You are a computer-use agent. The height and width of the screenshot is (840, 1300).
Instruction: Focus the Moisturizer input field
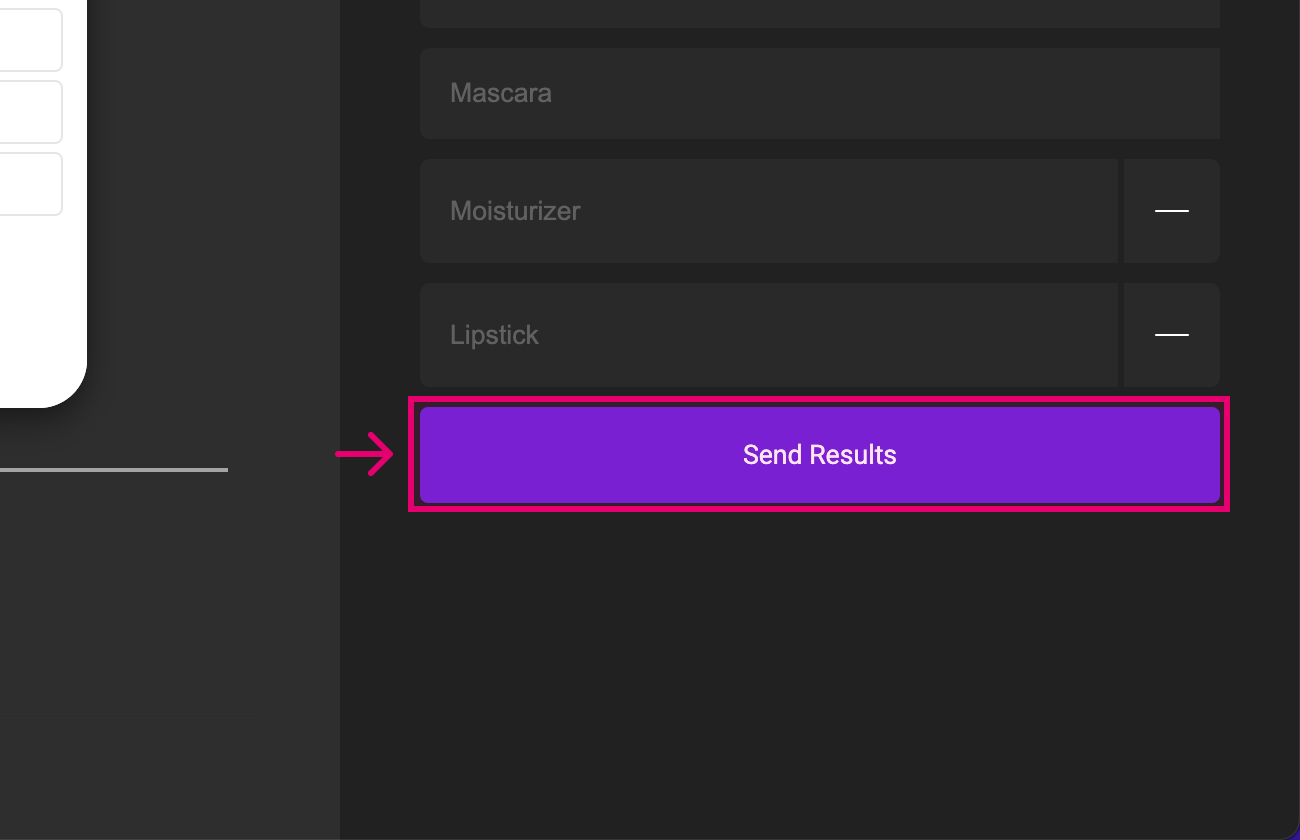click(769, 211)
